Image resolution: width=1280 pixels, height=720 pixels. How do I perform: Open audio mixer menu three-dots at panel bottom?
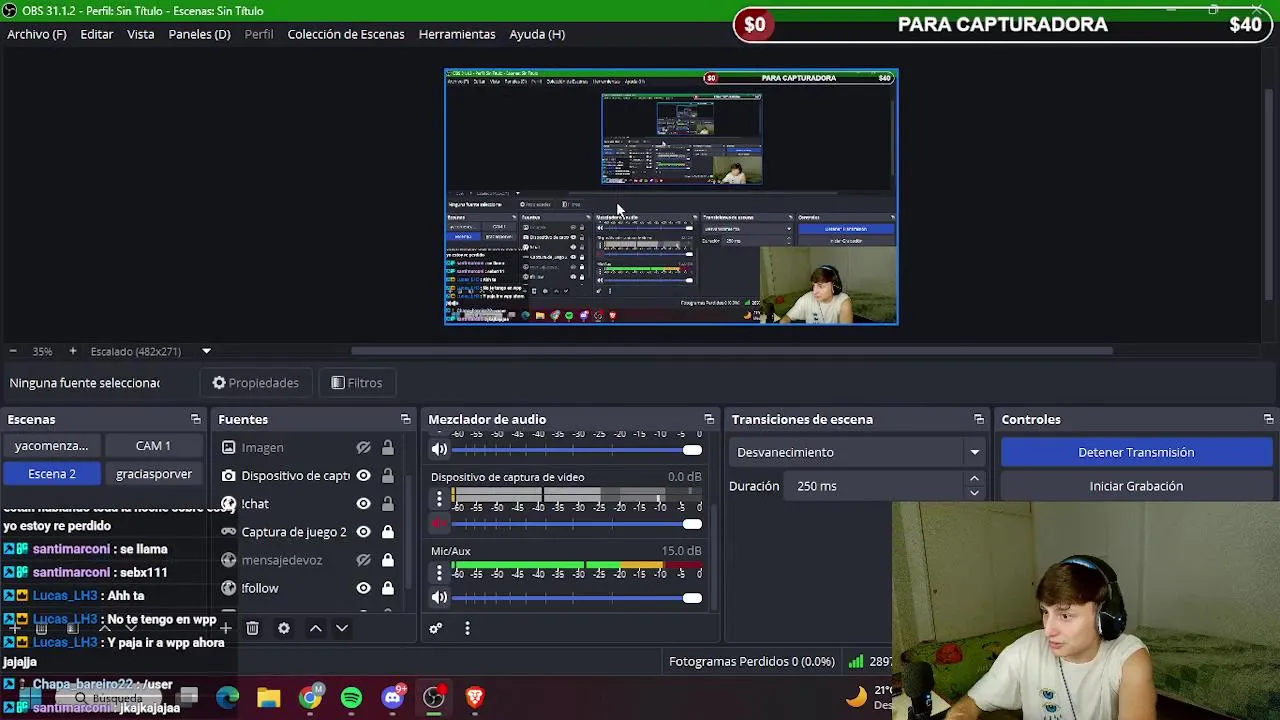(x=467, y=628)
